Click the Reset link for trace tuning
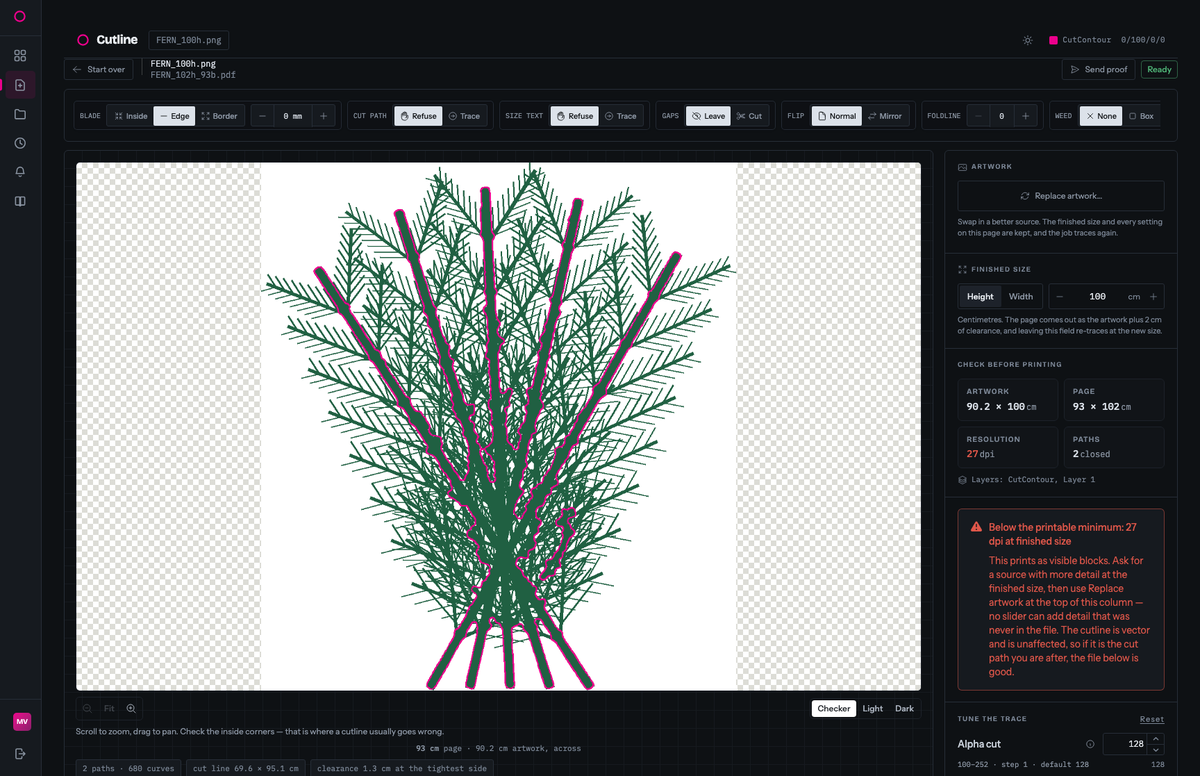The image size is (1200, 776). tap(1152, 719)
